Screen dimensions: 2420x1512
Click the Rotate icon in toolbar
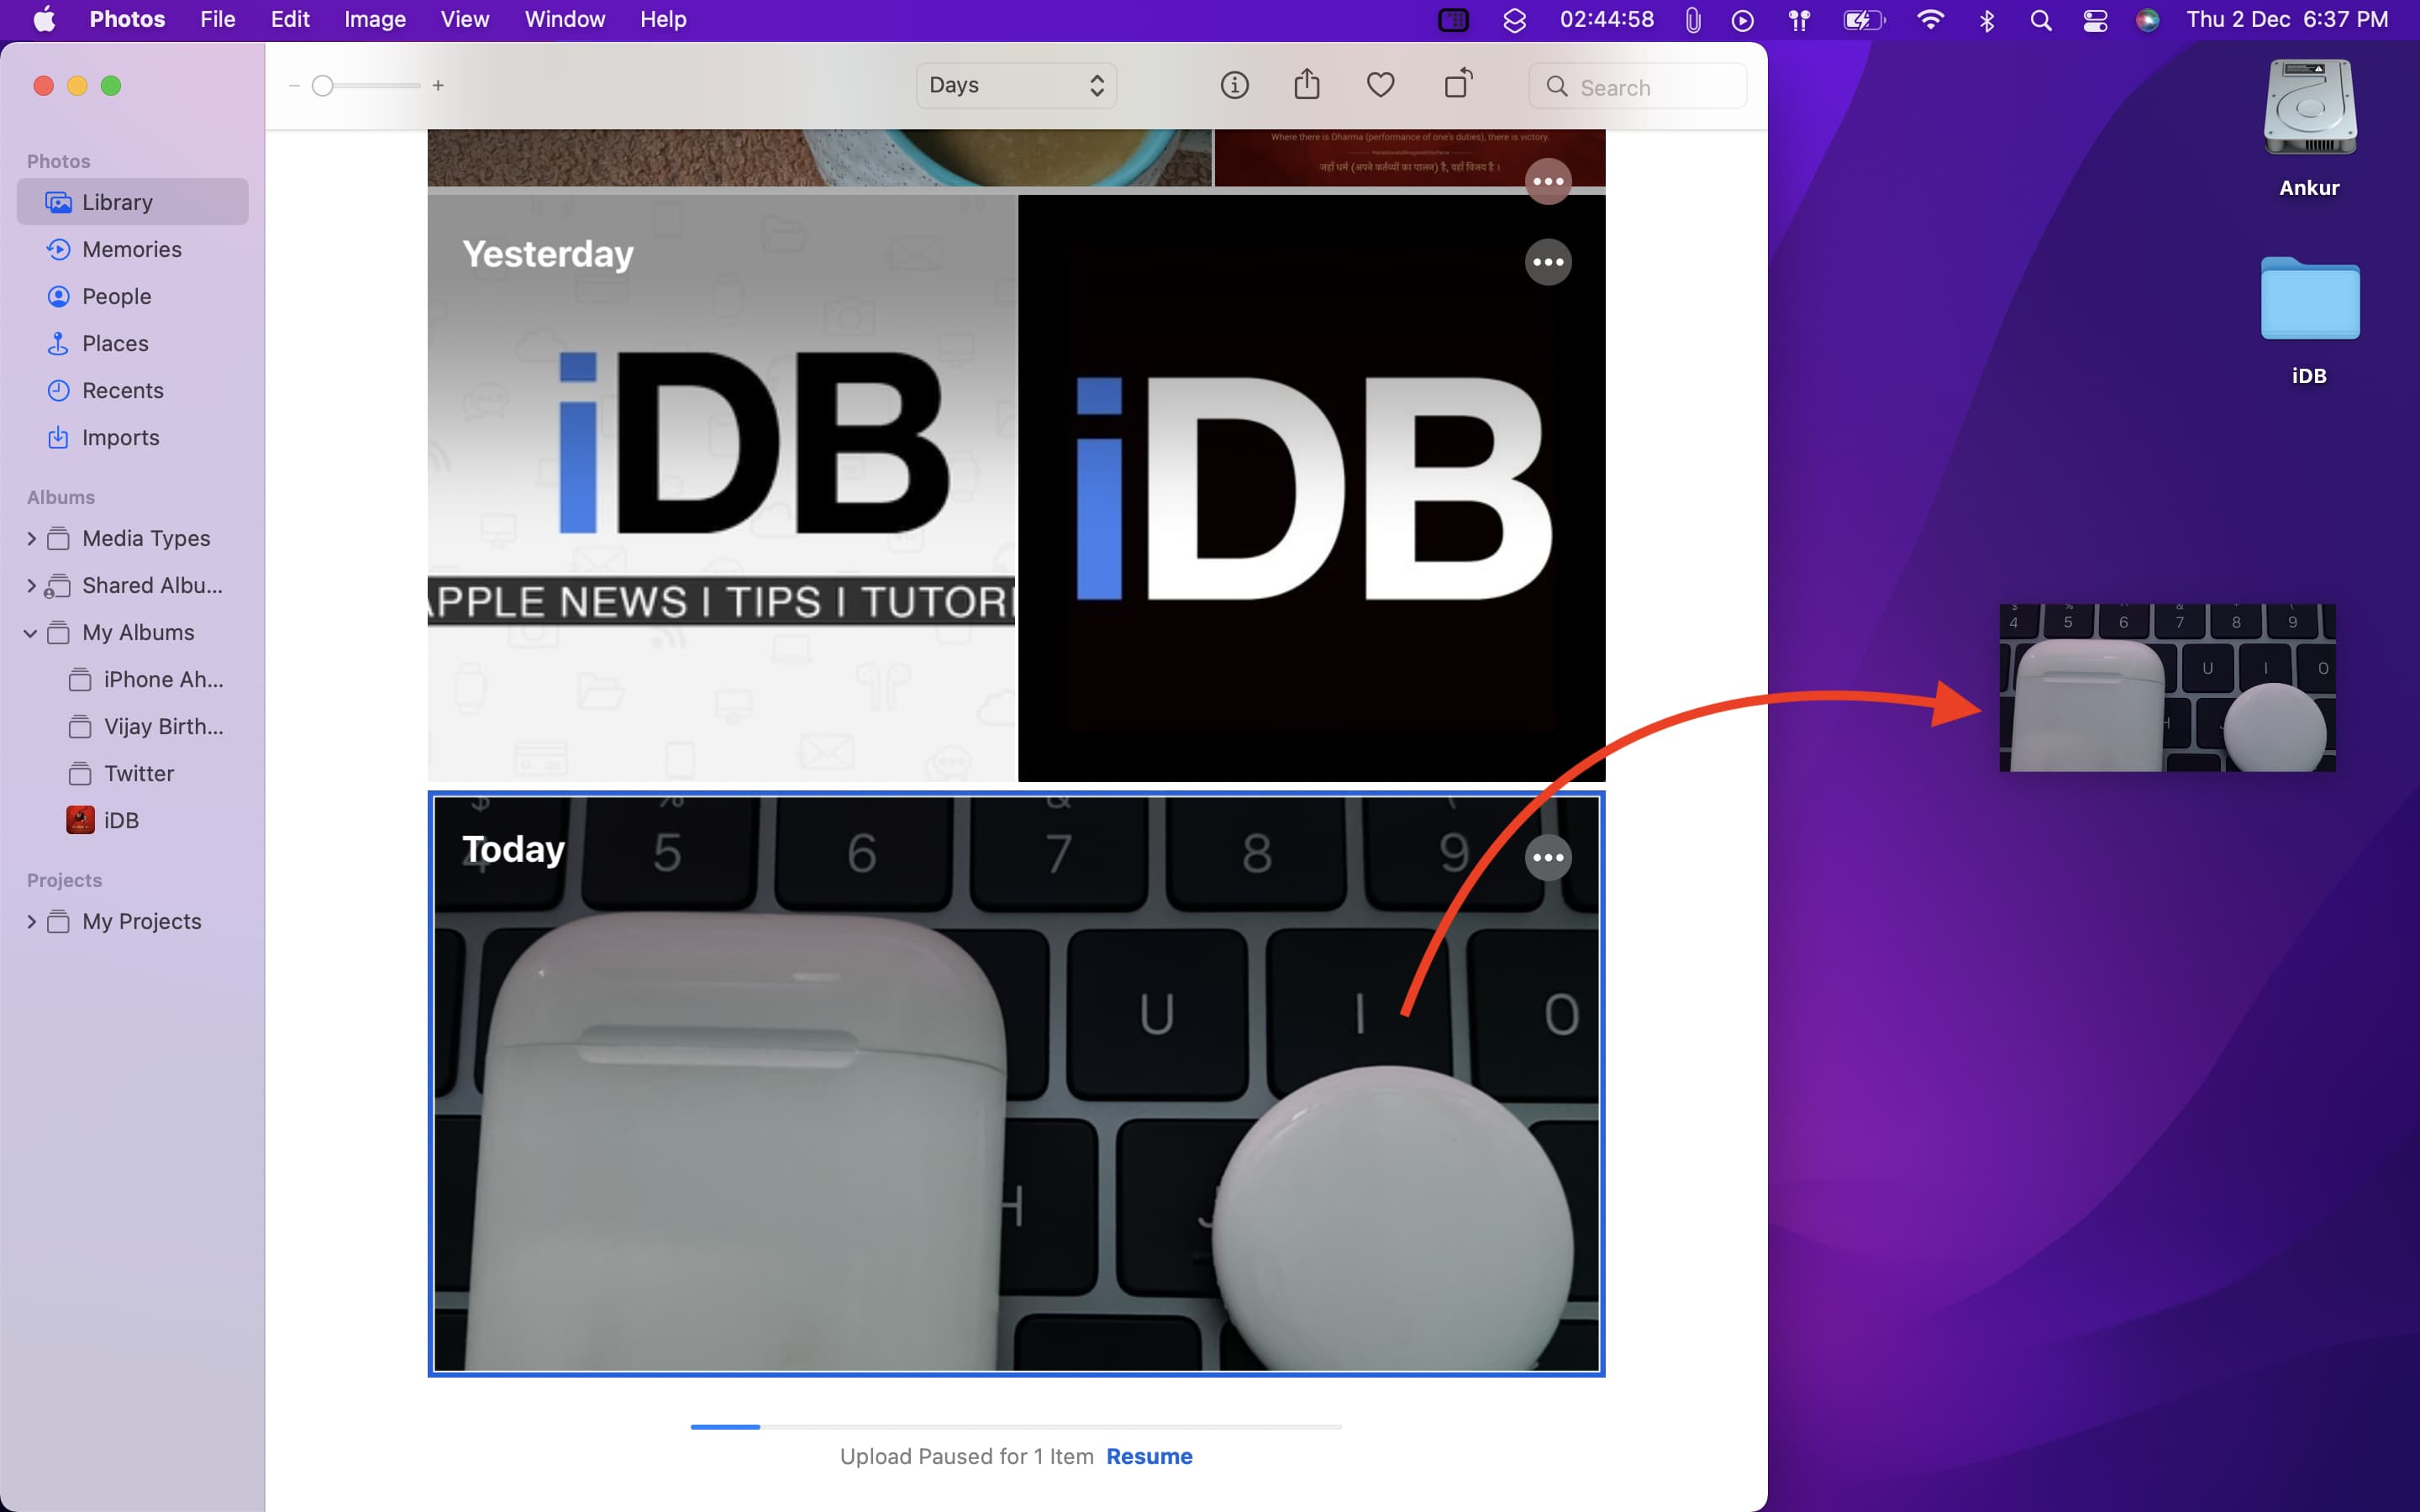click(x=1458, y=83)
